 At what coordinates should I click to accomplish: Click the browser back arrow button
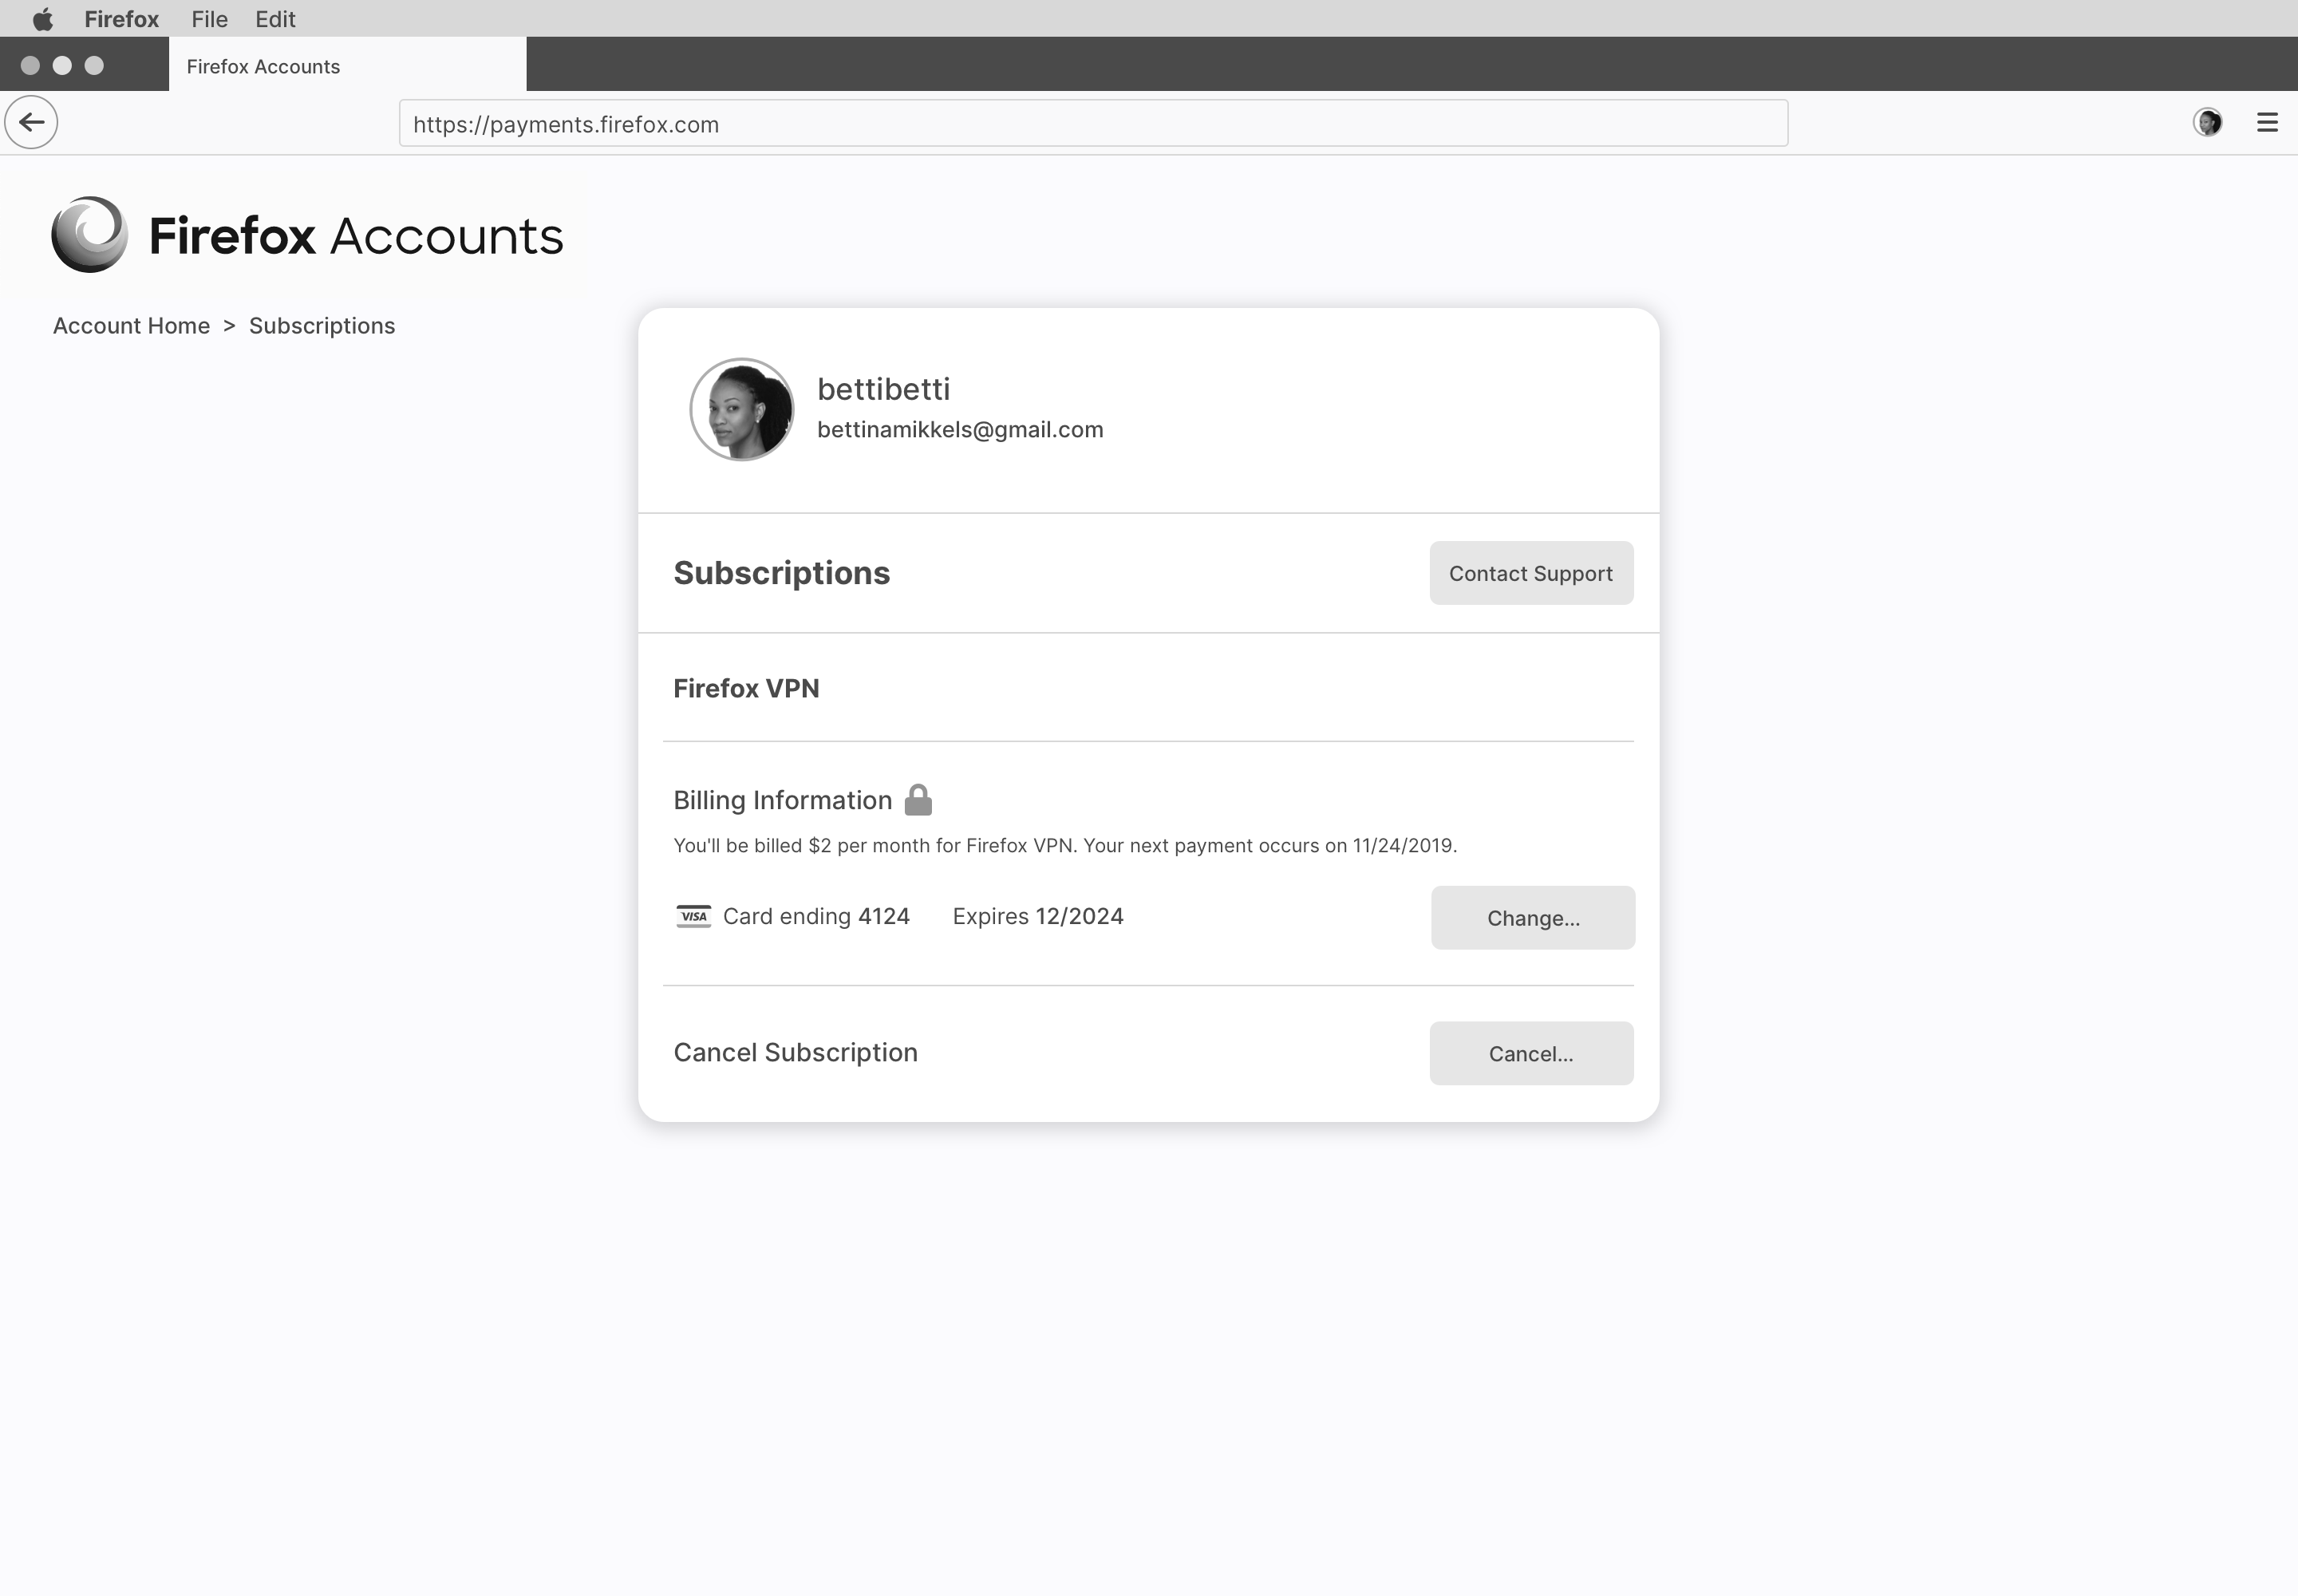pyautogui.click(x=31, y=122)
